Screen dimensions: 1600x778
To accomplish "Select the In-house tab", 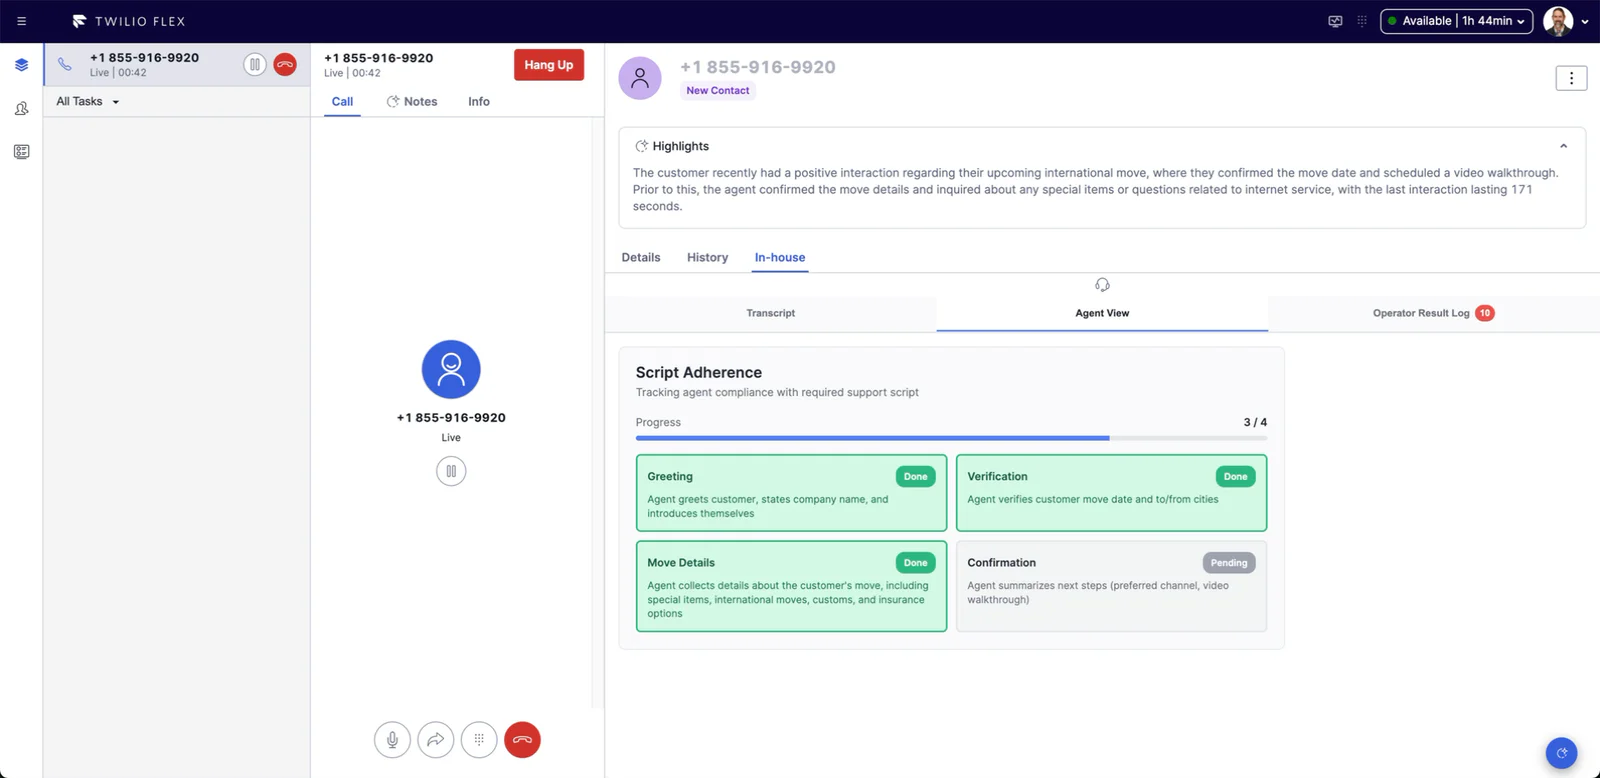I will [x=780, y=258].
